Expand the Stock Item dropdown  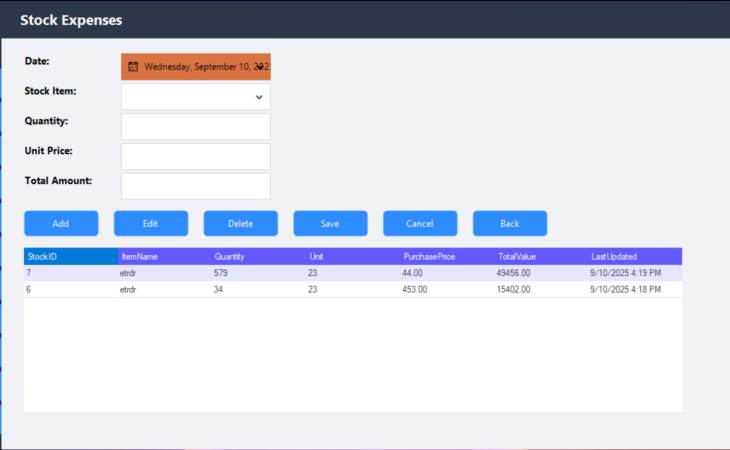pyautogui.click(x=259, y=97)
